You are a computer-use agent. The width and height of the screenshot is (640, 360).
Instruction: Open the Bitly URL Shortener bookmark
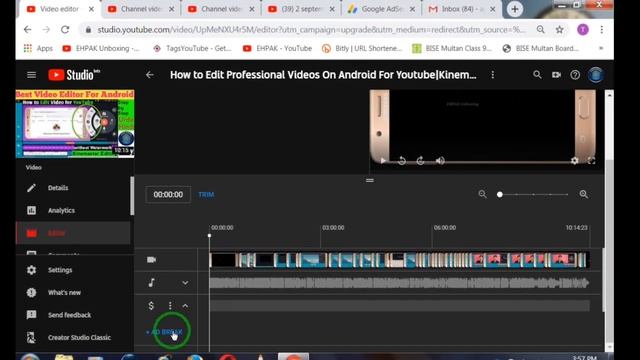pos(362,48)
